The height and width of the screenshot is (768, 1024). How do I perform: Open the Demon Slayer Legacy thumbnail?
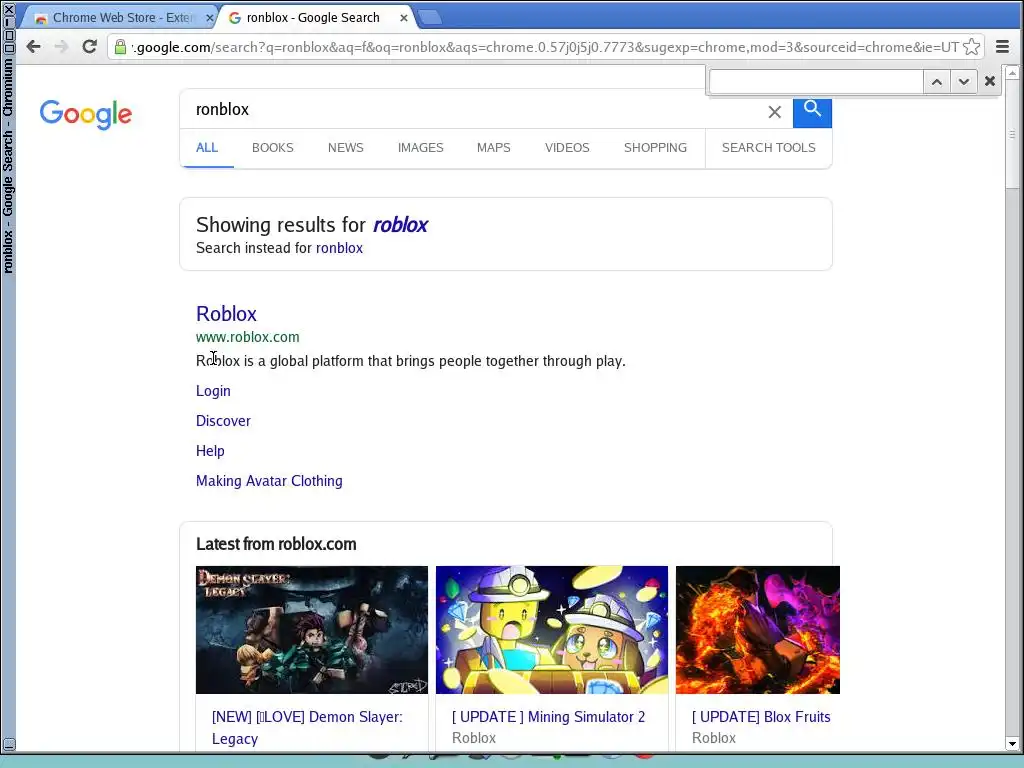pos(312,630)
